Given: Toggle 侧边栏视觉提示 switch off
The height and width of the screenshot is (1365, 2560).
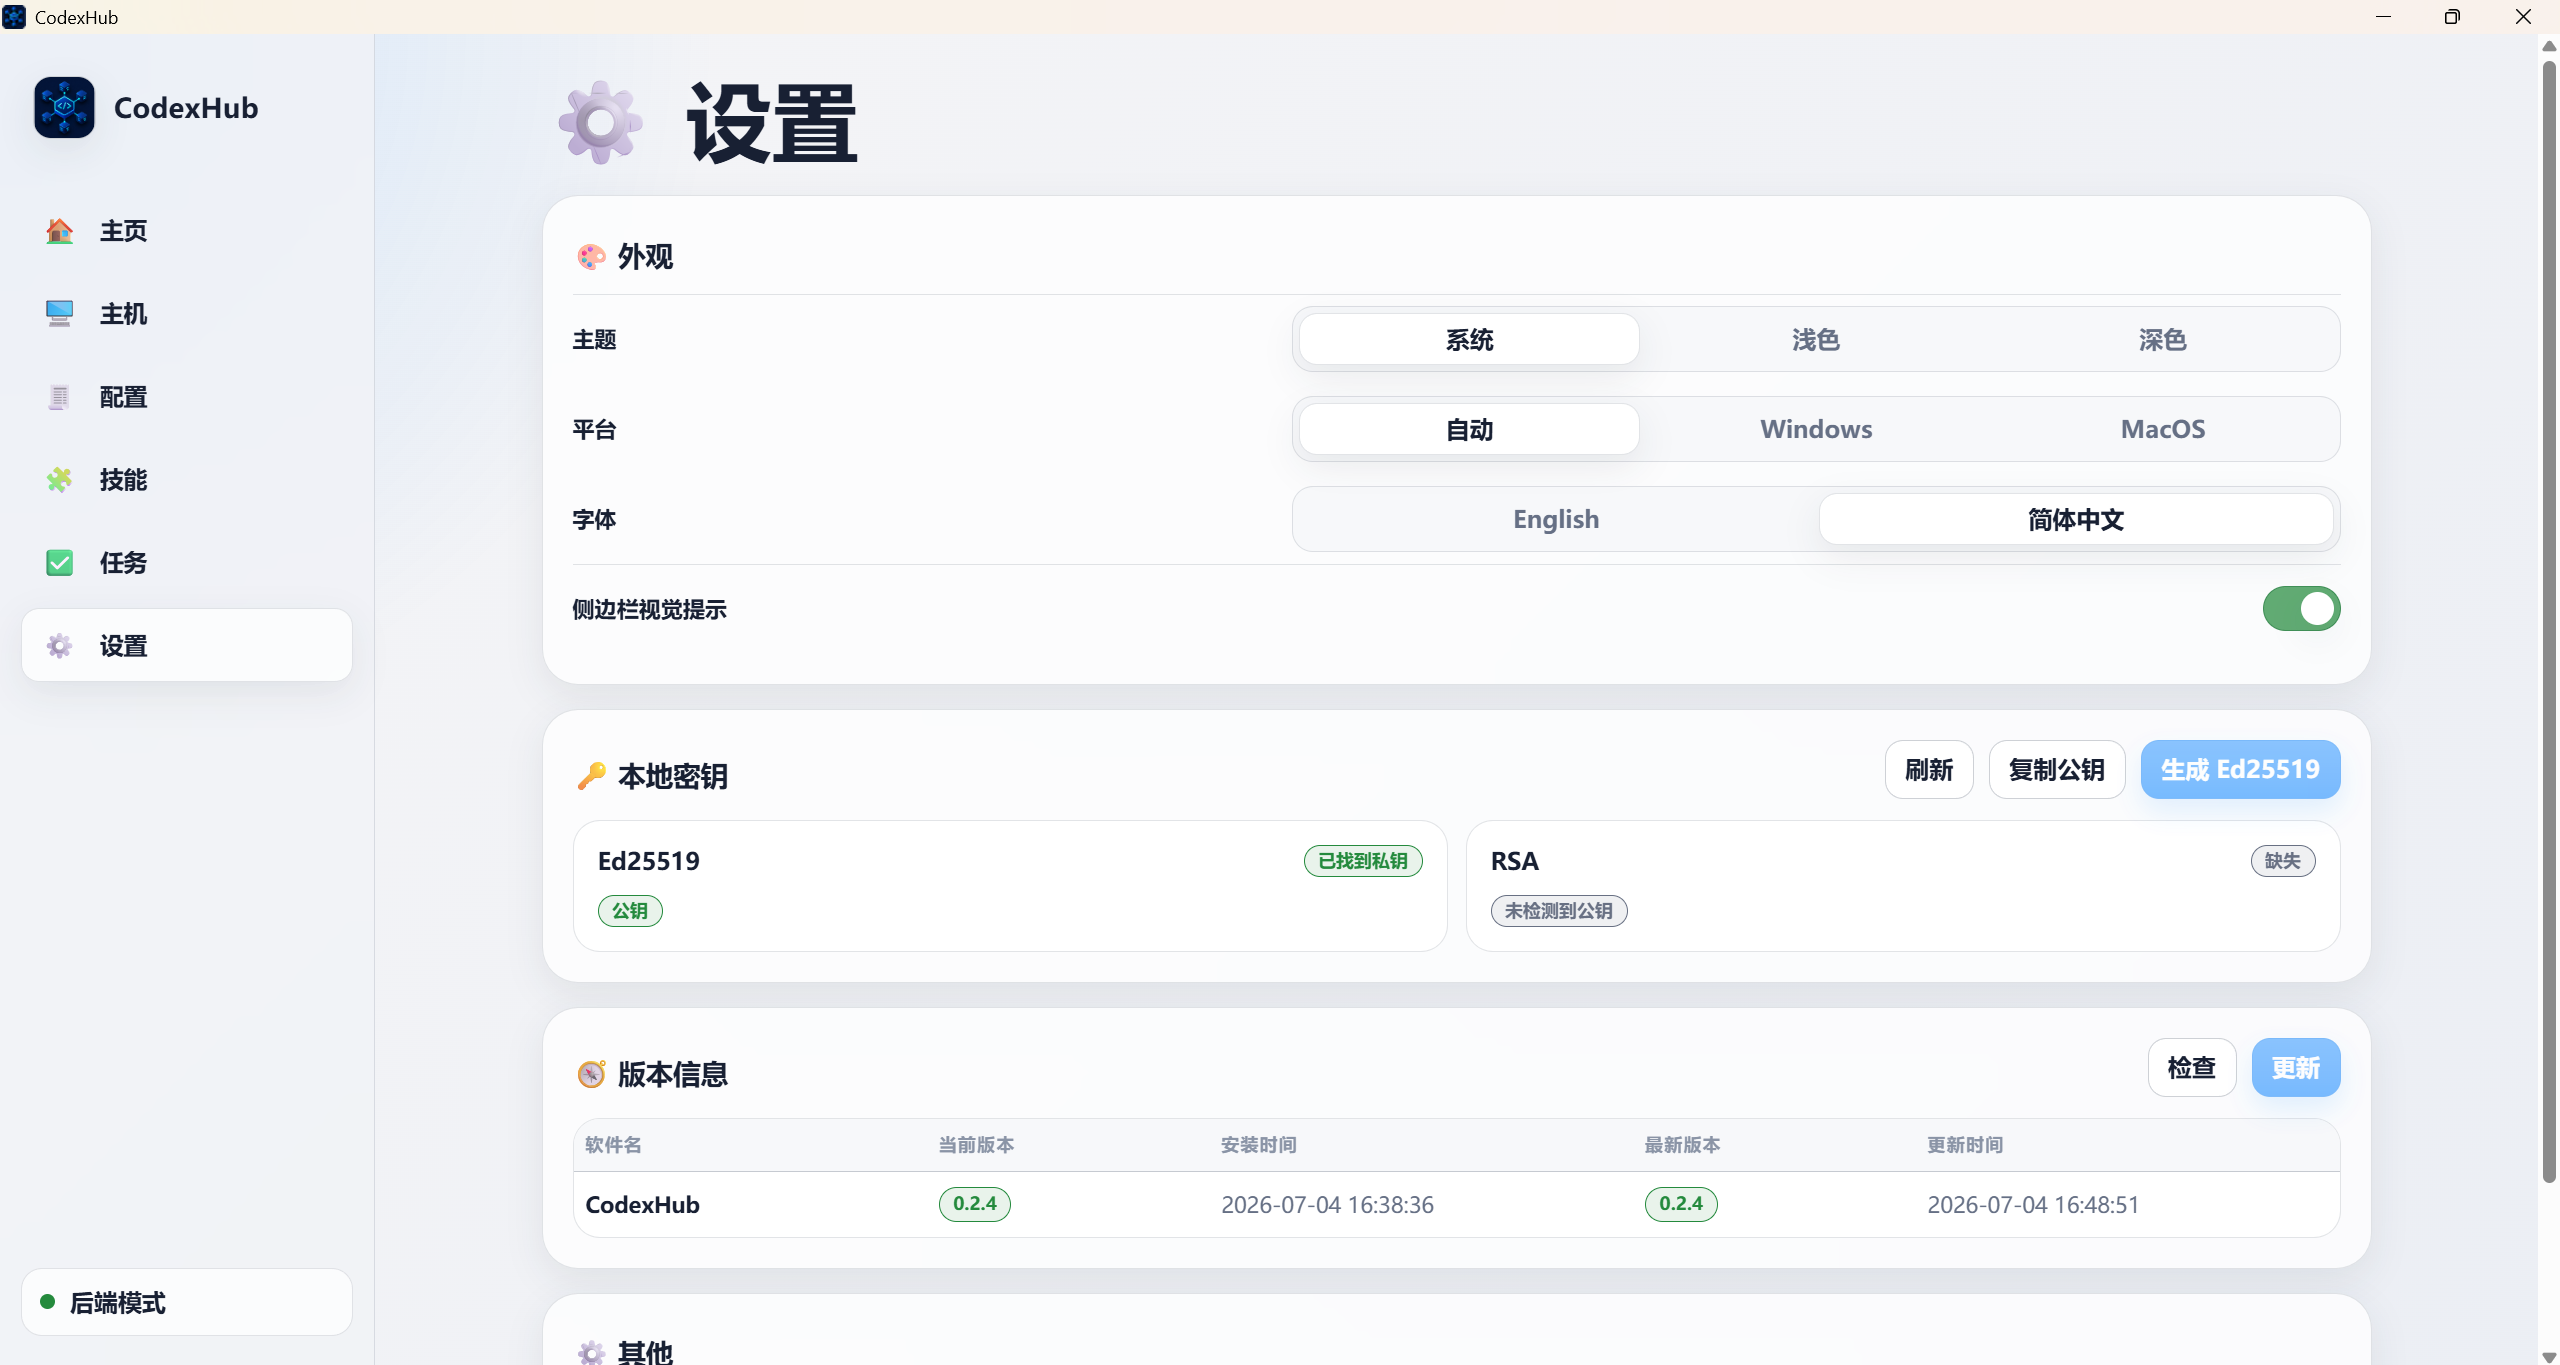Looking at the screenshot, I should tap(2301, 609).
